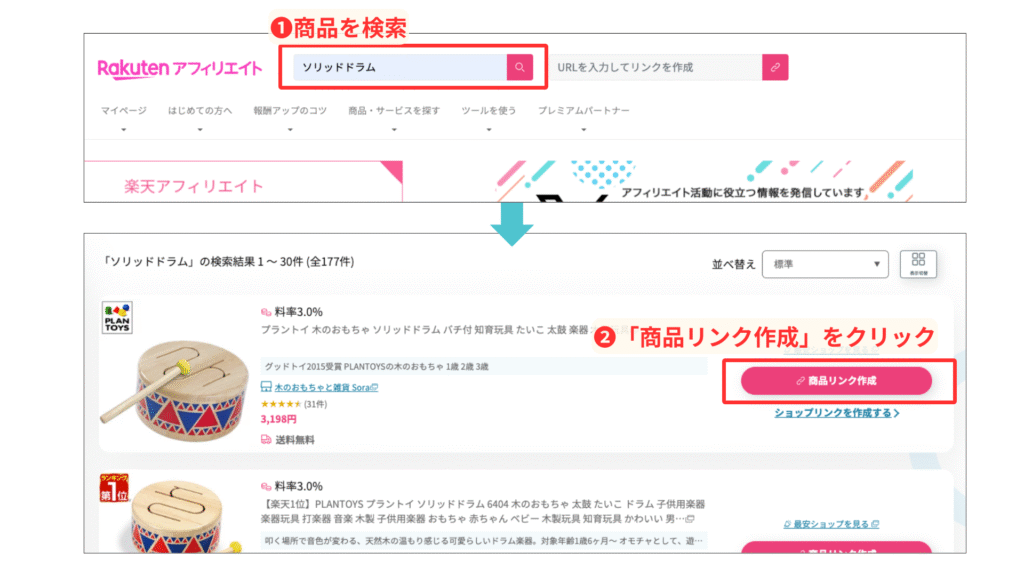Click the 商品リンク作成 button
The height and width of the screenshot is (576, 1024).
[x=836, y=381]
